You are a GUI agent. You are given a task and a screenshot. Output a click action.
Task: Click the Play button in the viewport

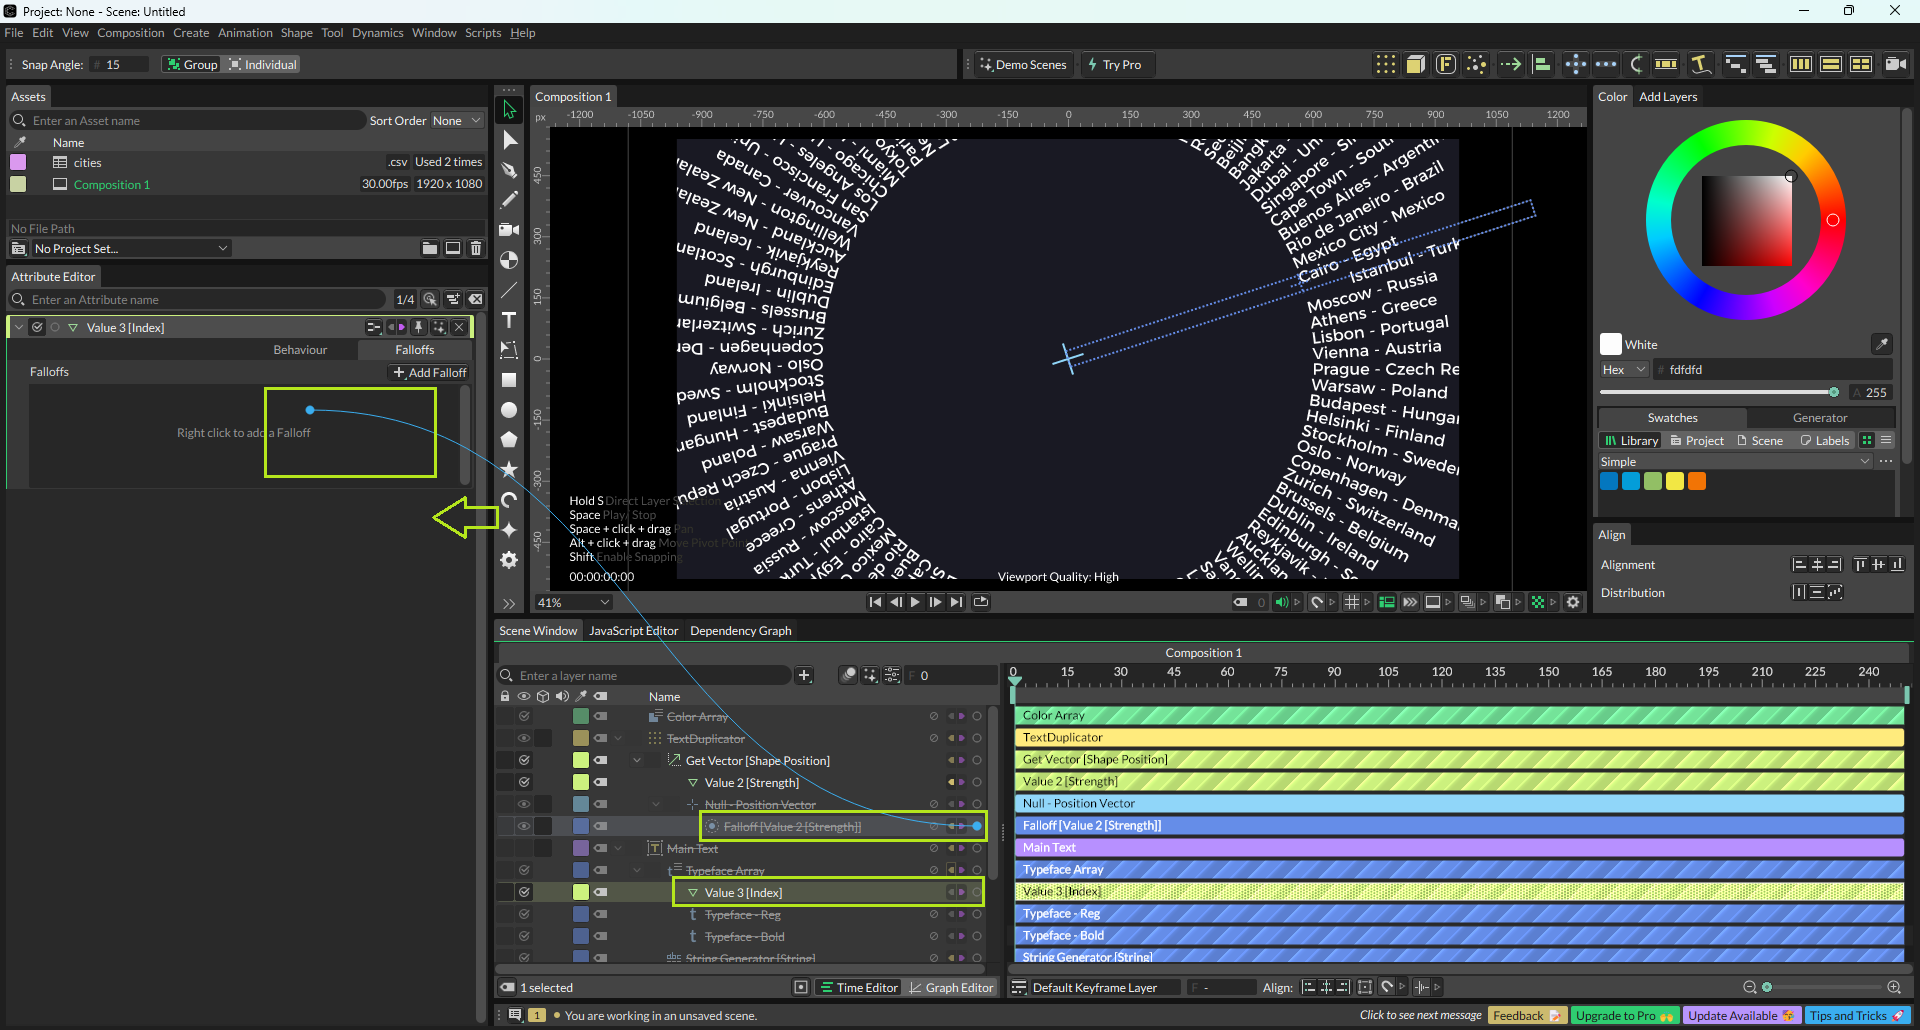pos(915,602)
